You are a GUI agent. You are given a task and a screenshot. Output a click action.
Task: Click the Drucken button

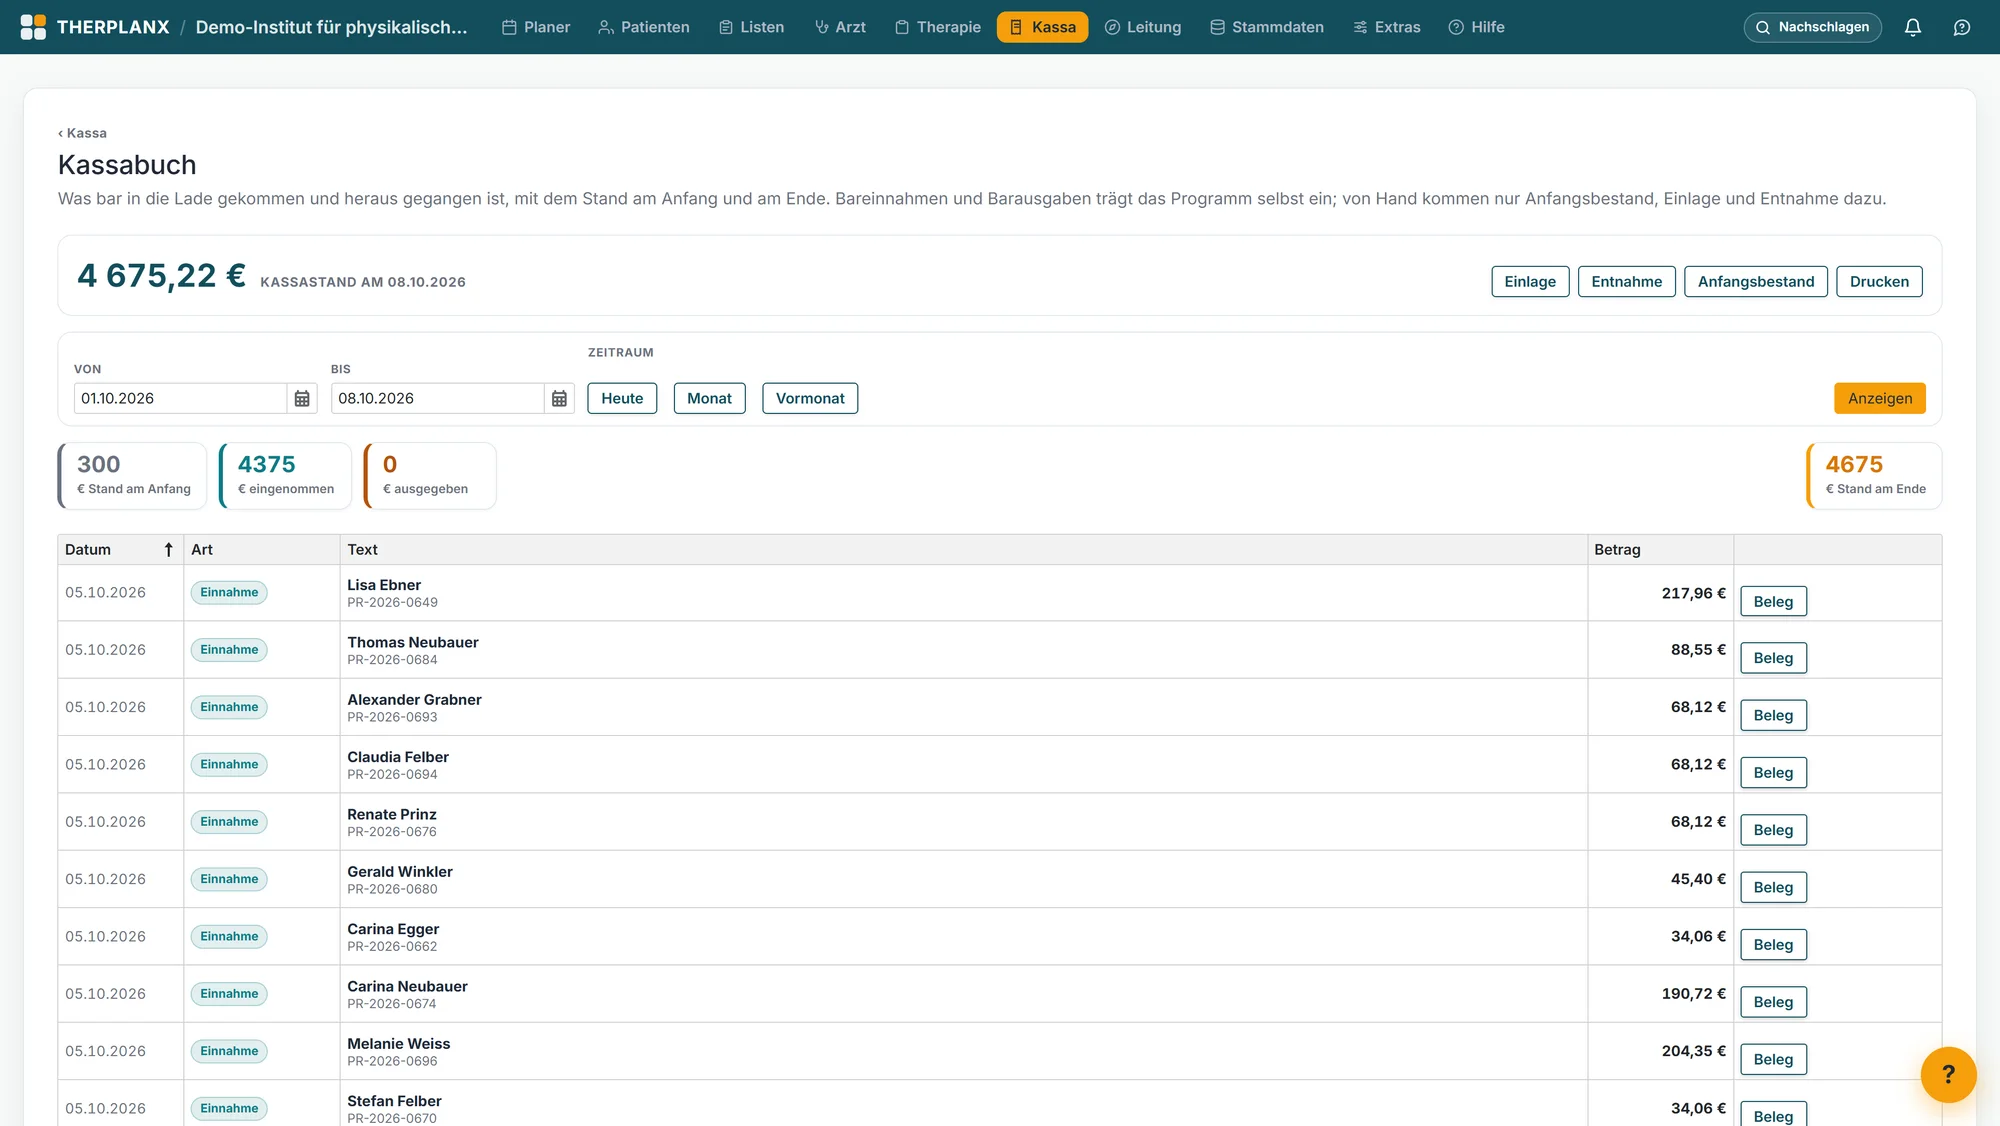[x=1879, y=282]
